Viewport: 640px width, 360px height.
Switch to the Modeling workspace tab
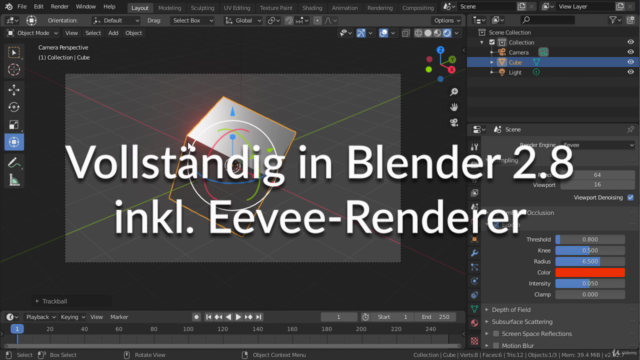coord(169,8)
